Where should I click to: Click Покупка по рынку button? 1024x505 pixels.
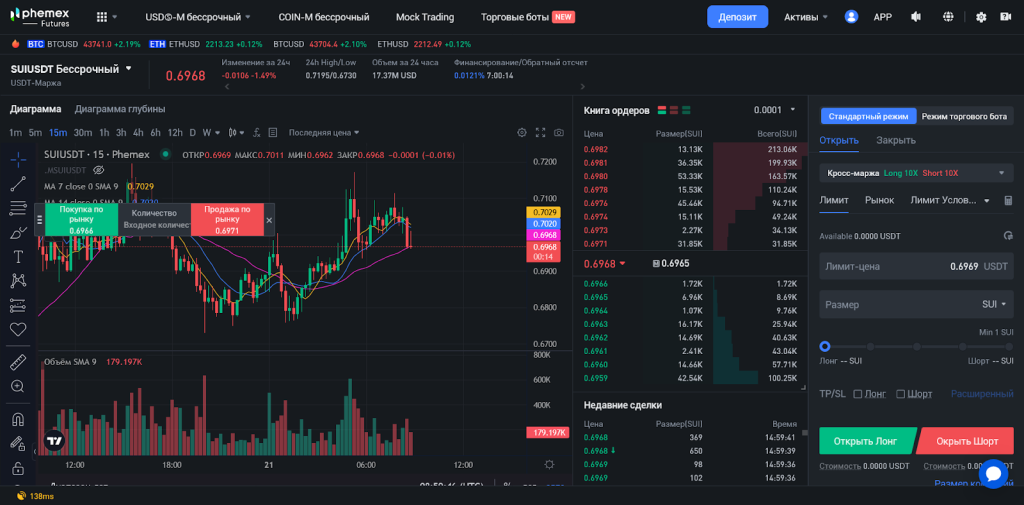(x=81, y=220)
